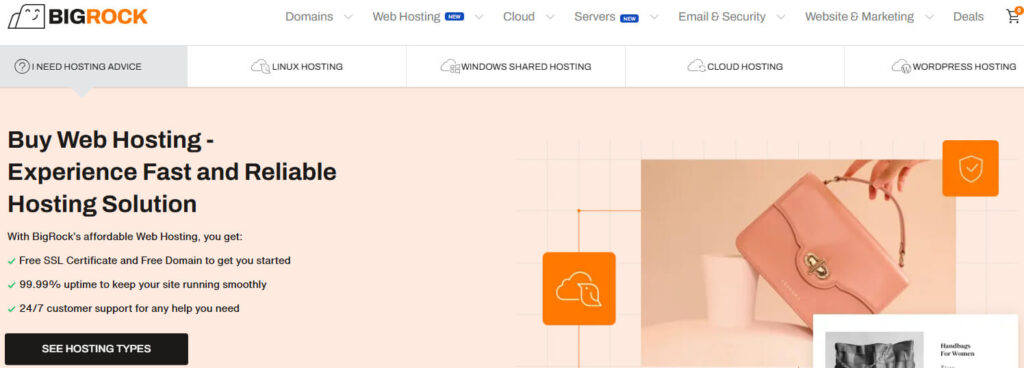Expand the Domains menu chevron
Viewport: 1024px width, 368px height.
coord(348,17)
